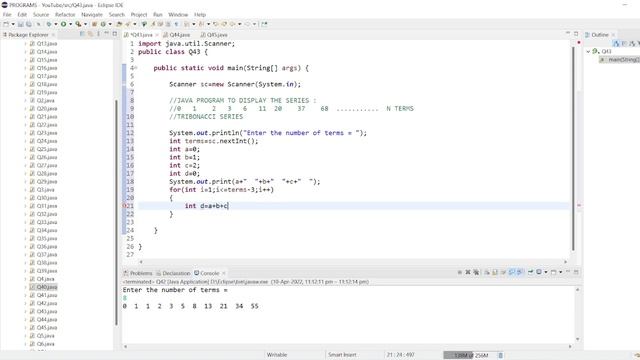
Task: Switch to the Declaration tab
Action: [173, 273]
